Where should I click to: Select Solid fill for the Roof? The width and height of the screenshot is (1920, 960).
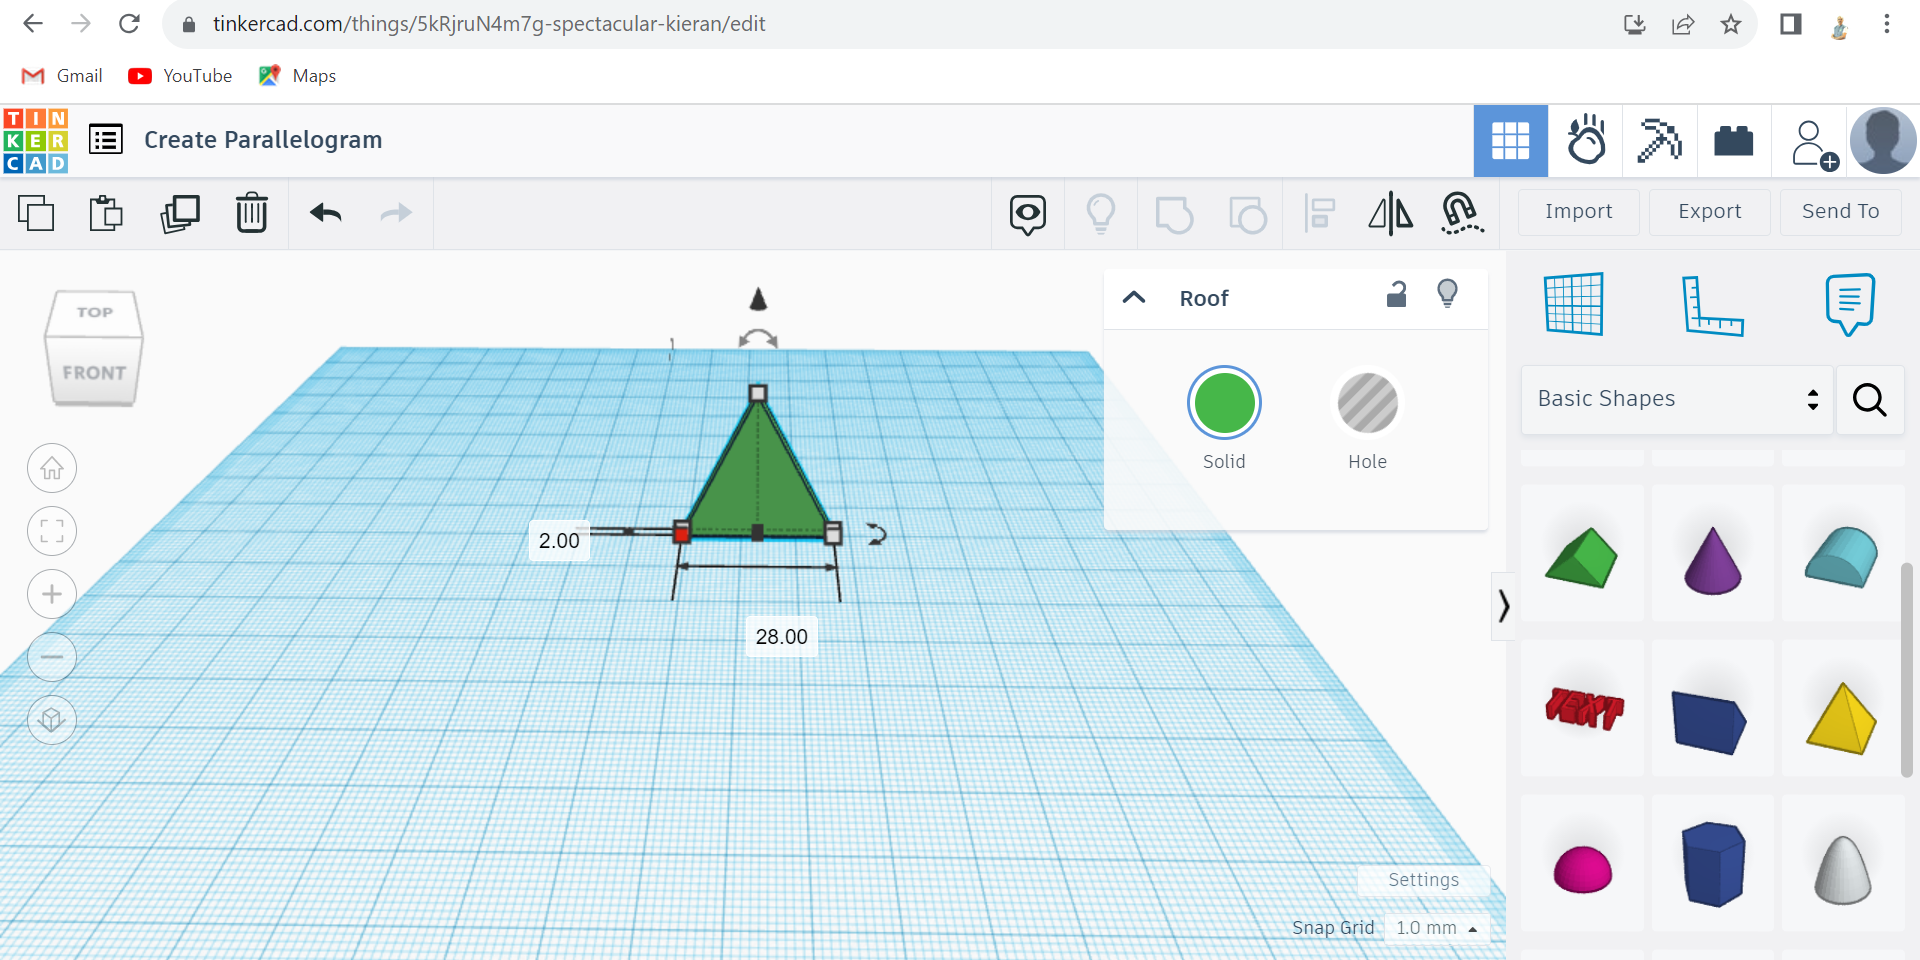pos(1224,403)
